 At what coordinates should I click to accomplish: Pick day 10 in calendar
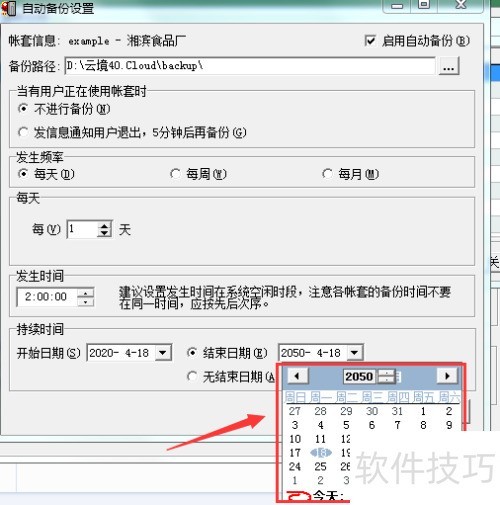[295, 439]
